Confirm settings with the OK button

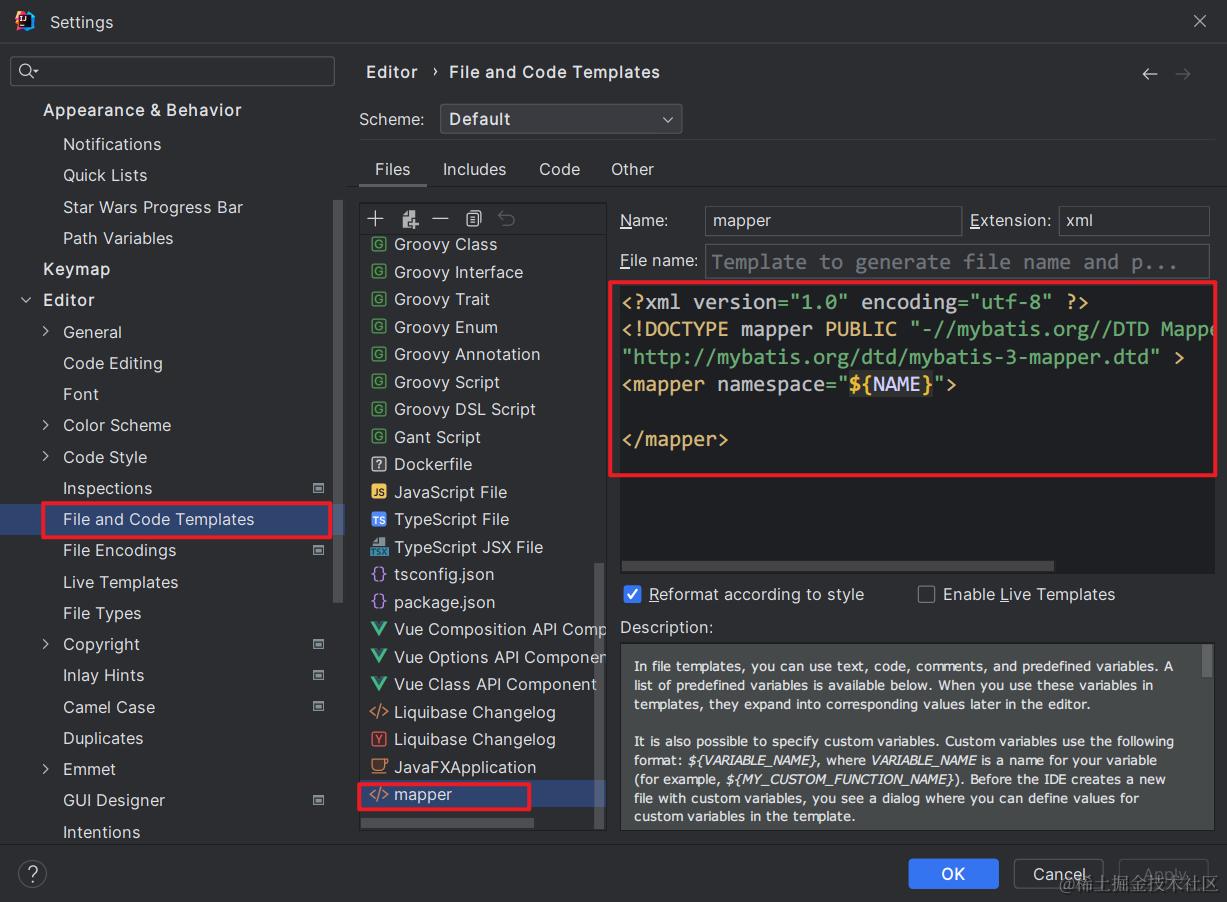click(953, 874)
